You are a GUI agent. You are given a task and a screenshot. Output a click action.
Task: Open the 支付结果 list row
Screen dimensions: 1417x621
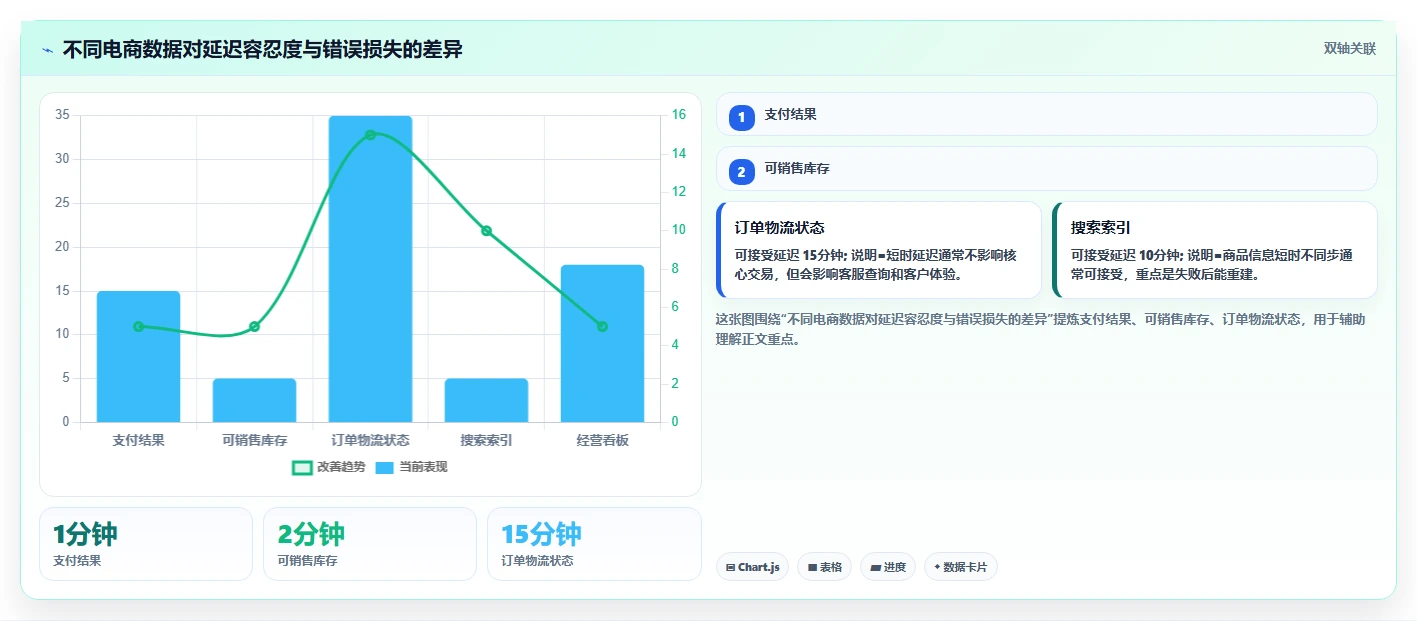tap(1046, 114)
